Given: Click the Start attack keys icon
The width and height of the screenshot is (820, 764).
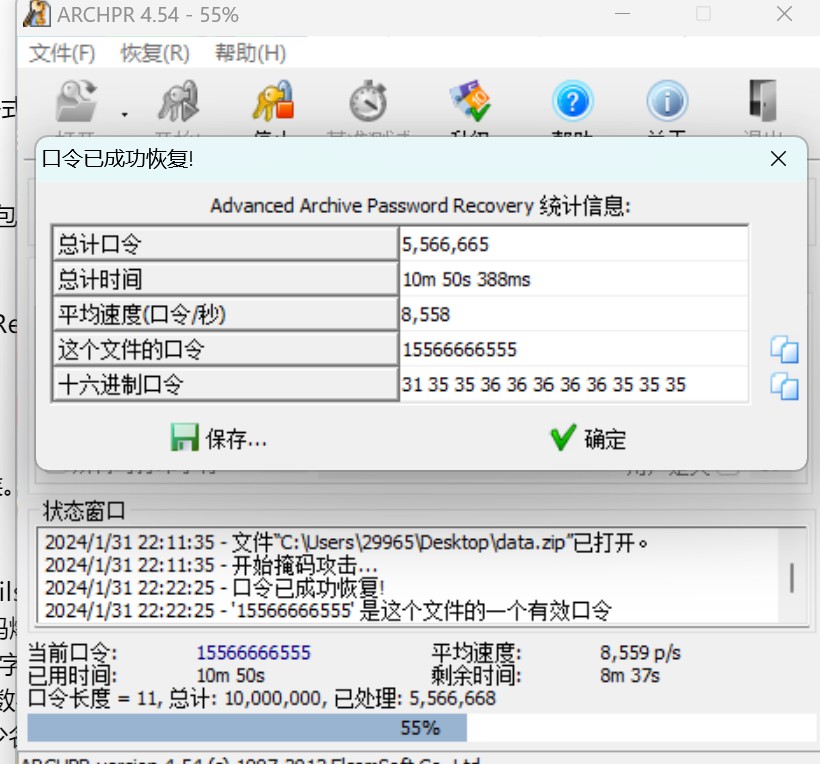Looking at the screenshot, I should coord(179,101).
